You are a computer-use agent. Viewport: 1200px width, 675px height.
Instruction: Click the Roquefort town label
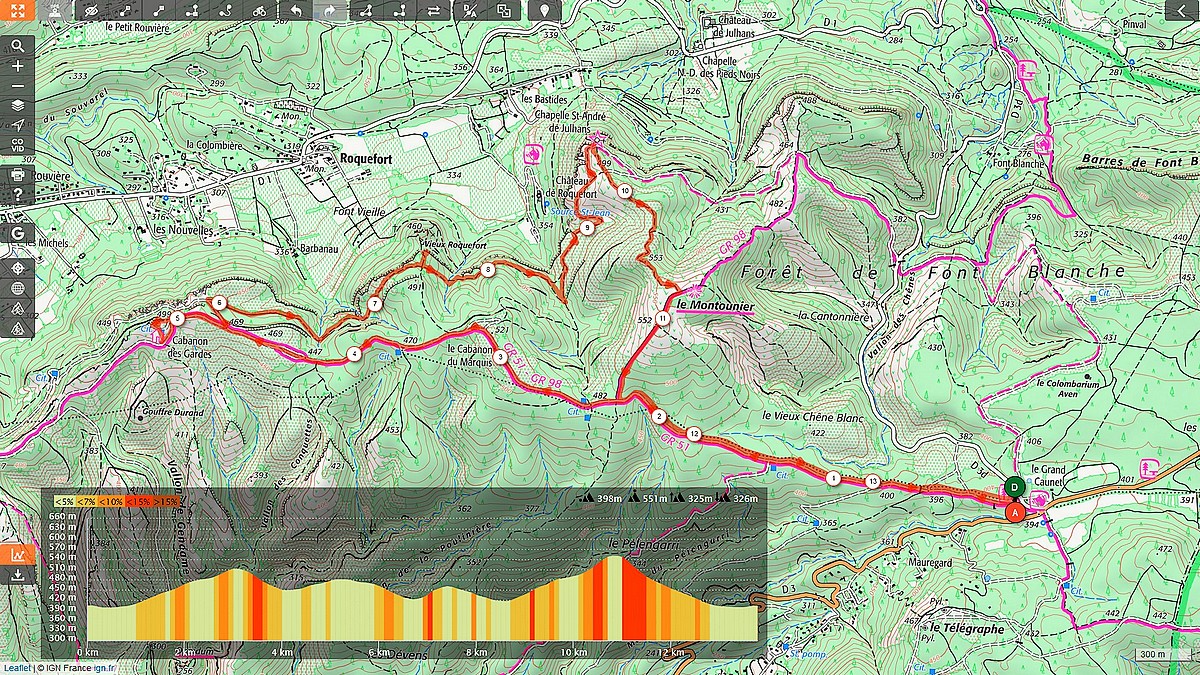364,158
